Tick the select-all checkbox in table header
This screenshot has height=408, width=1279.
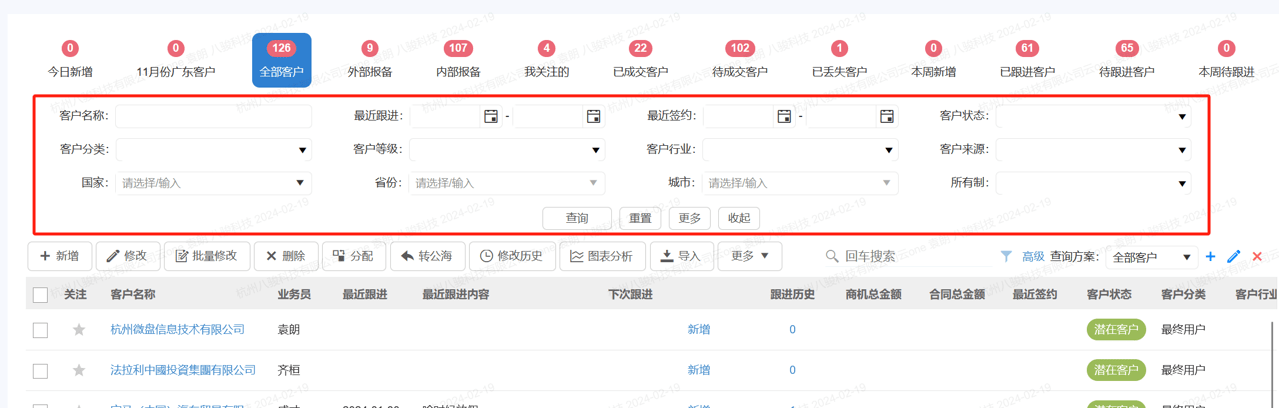41,295
